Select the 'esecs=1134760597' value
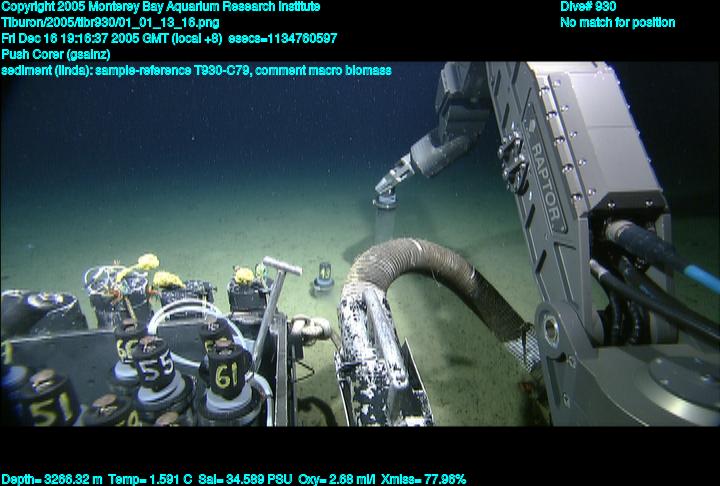 (282, 39)
